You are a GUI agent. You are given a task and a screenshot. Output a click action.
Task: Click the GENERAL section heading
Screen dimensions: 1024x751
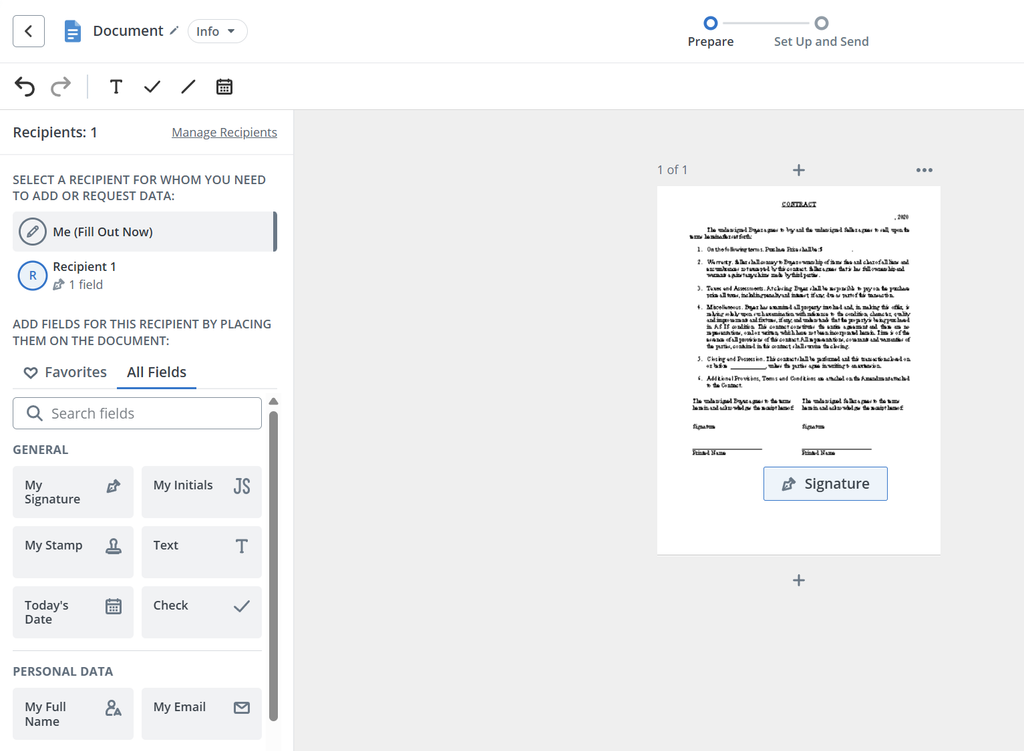point(40,450)
